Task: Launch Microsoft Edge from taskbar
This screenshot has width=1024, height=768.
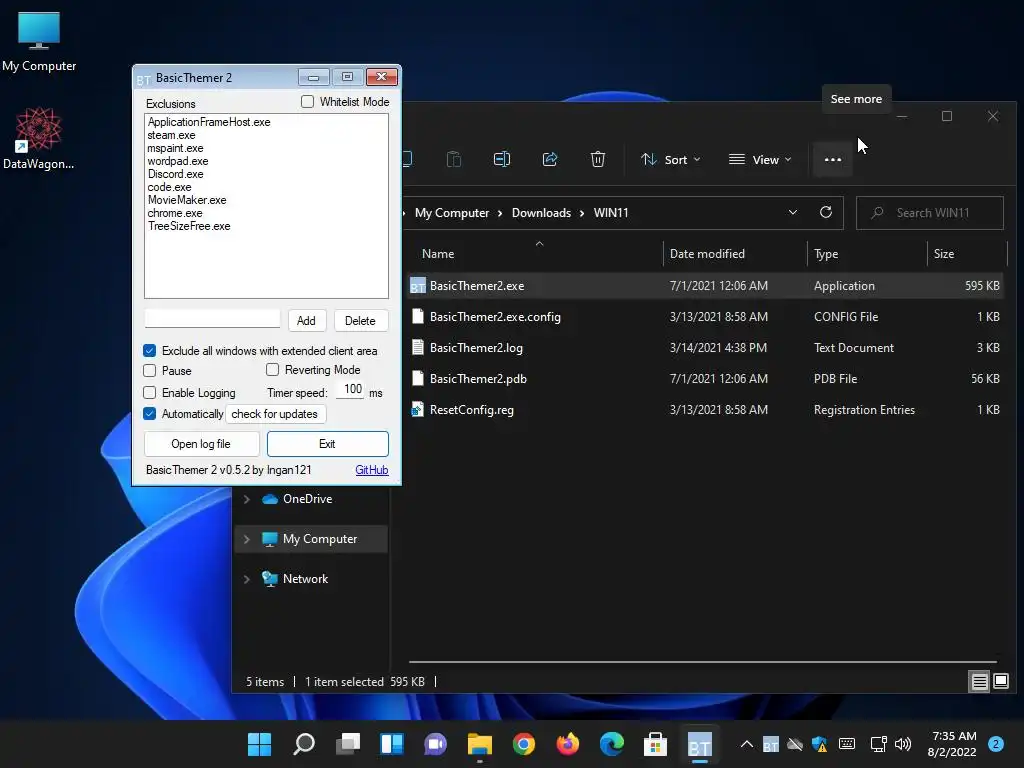Action: (612, 744)
